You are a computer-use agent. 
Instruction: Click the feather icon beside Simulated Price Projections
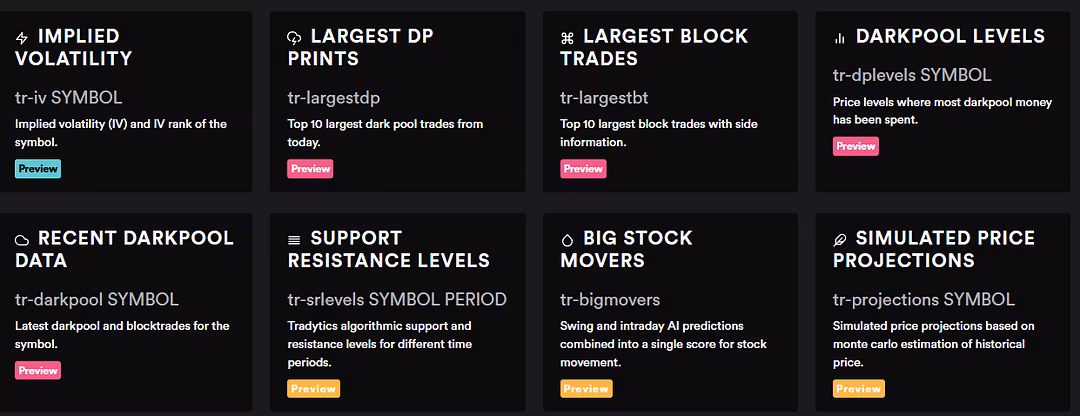pyautogui.click(x=840, y=240)
